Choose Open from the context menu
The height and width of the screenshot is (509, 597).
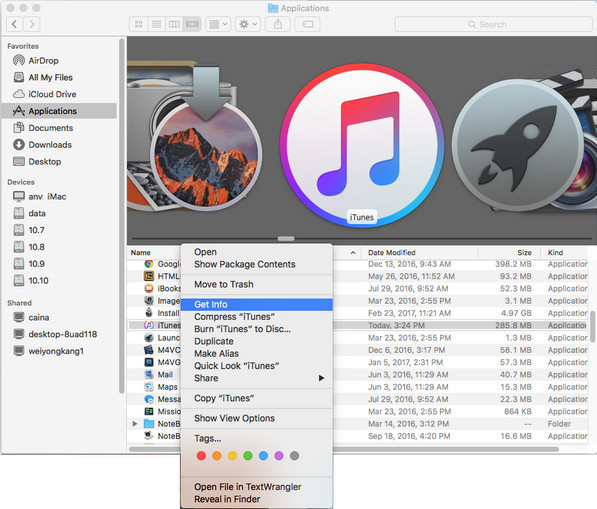[257, 252]
